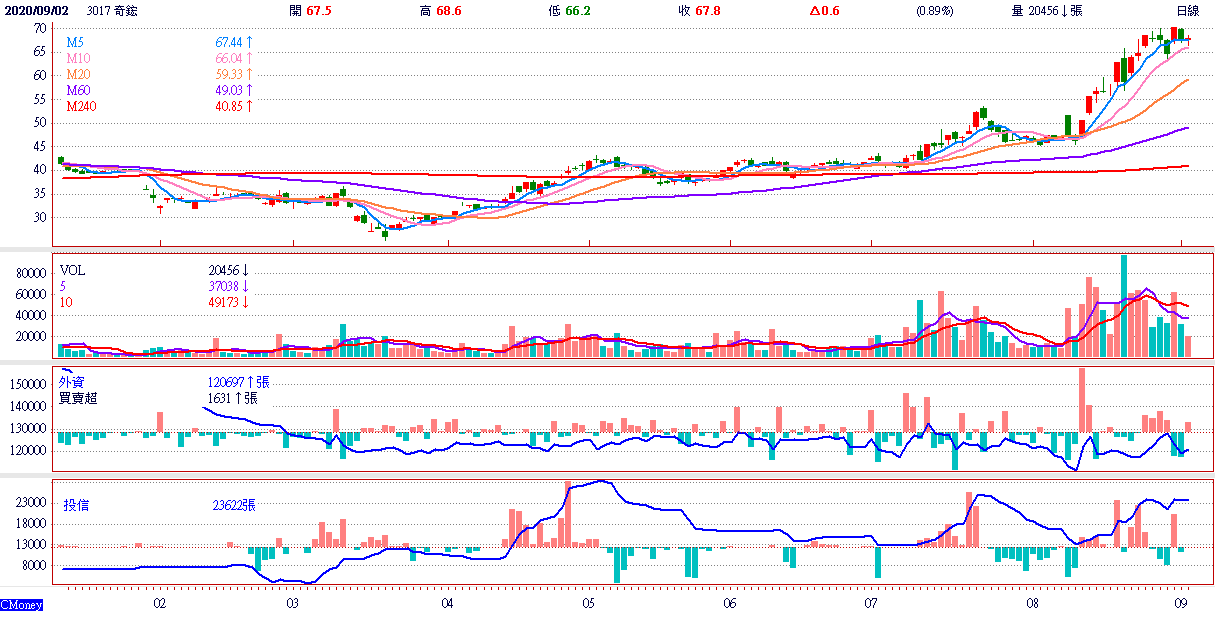Jump to month 05 on the time axis
1215x623 pixels.
(x=588, y=604)
